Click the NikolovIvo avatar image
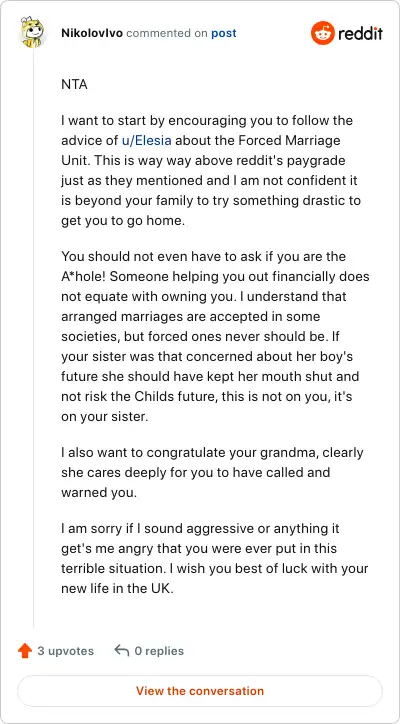Image resolution: width=400 pixels, height=724 pixels. 32,32
